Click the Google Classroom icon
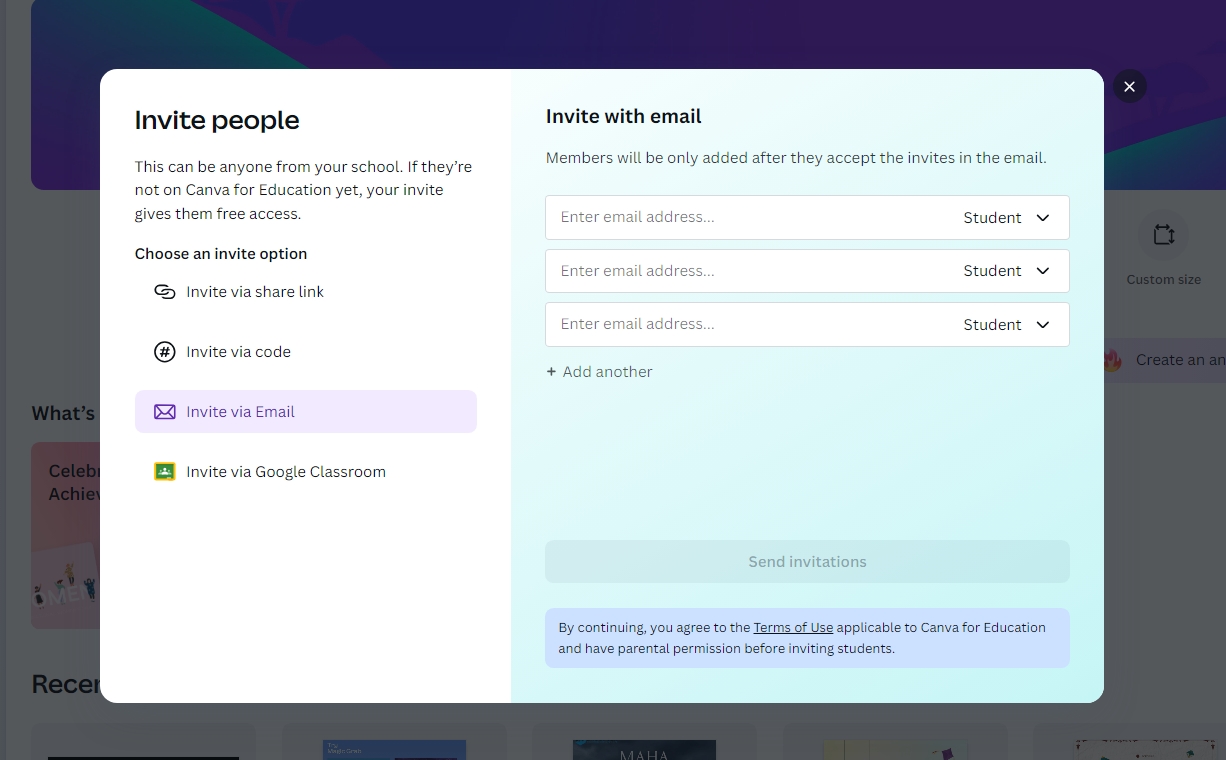Screen dimensions: 1226x760 click(164, 472)
